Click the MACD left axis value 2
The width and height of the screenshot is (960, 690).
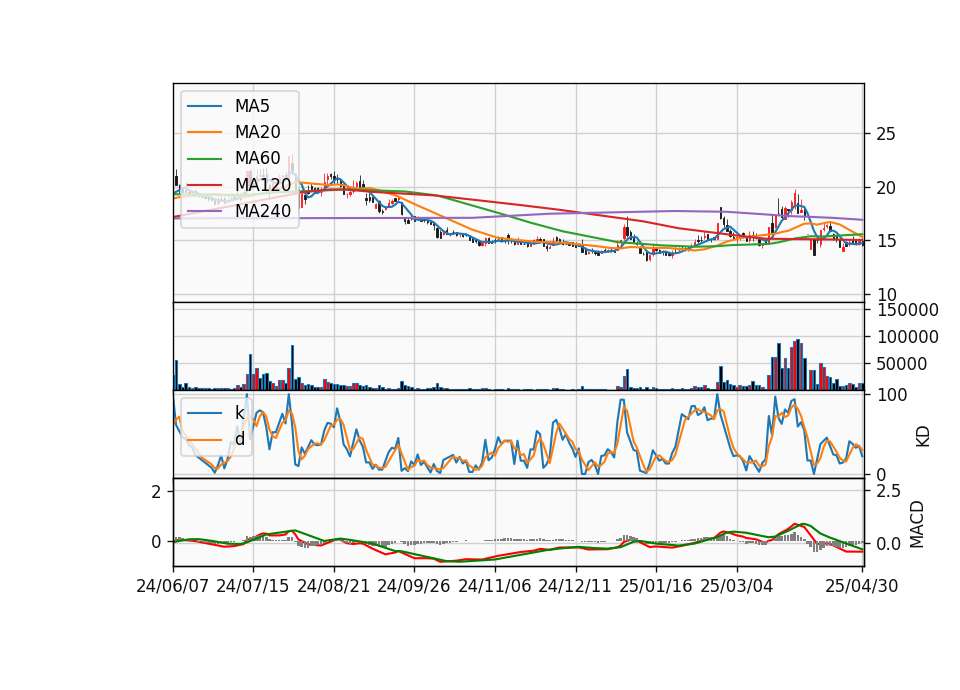coord(156,492)
